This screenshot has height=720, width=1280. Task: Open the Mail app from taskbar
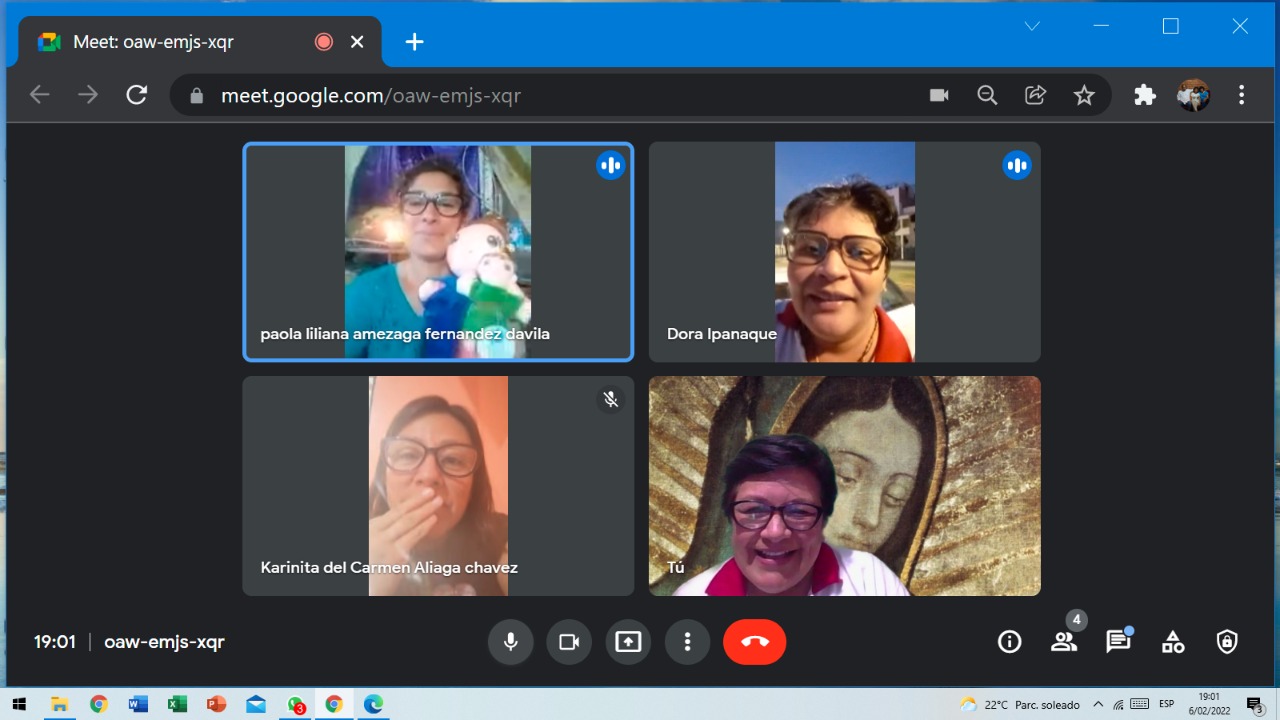(256, 704)
